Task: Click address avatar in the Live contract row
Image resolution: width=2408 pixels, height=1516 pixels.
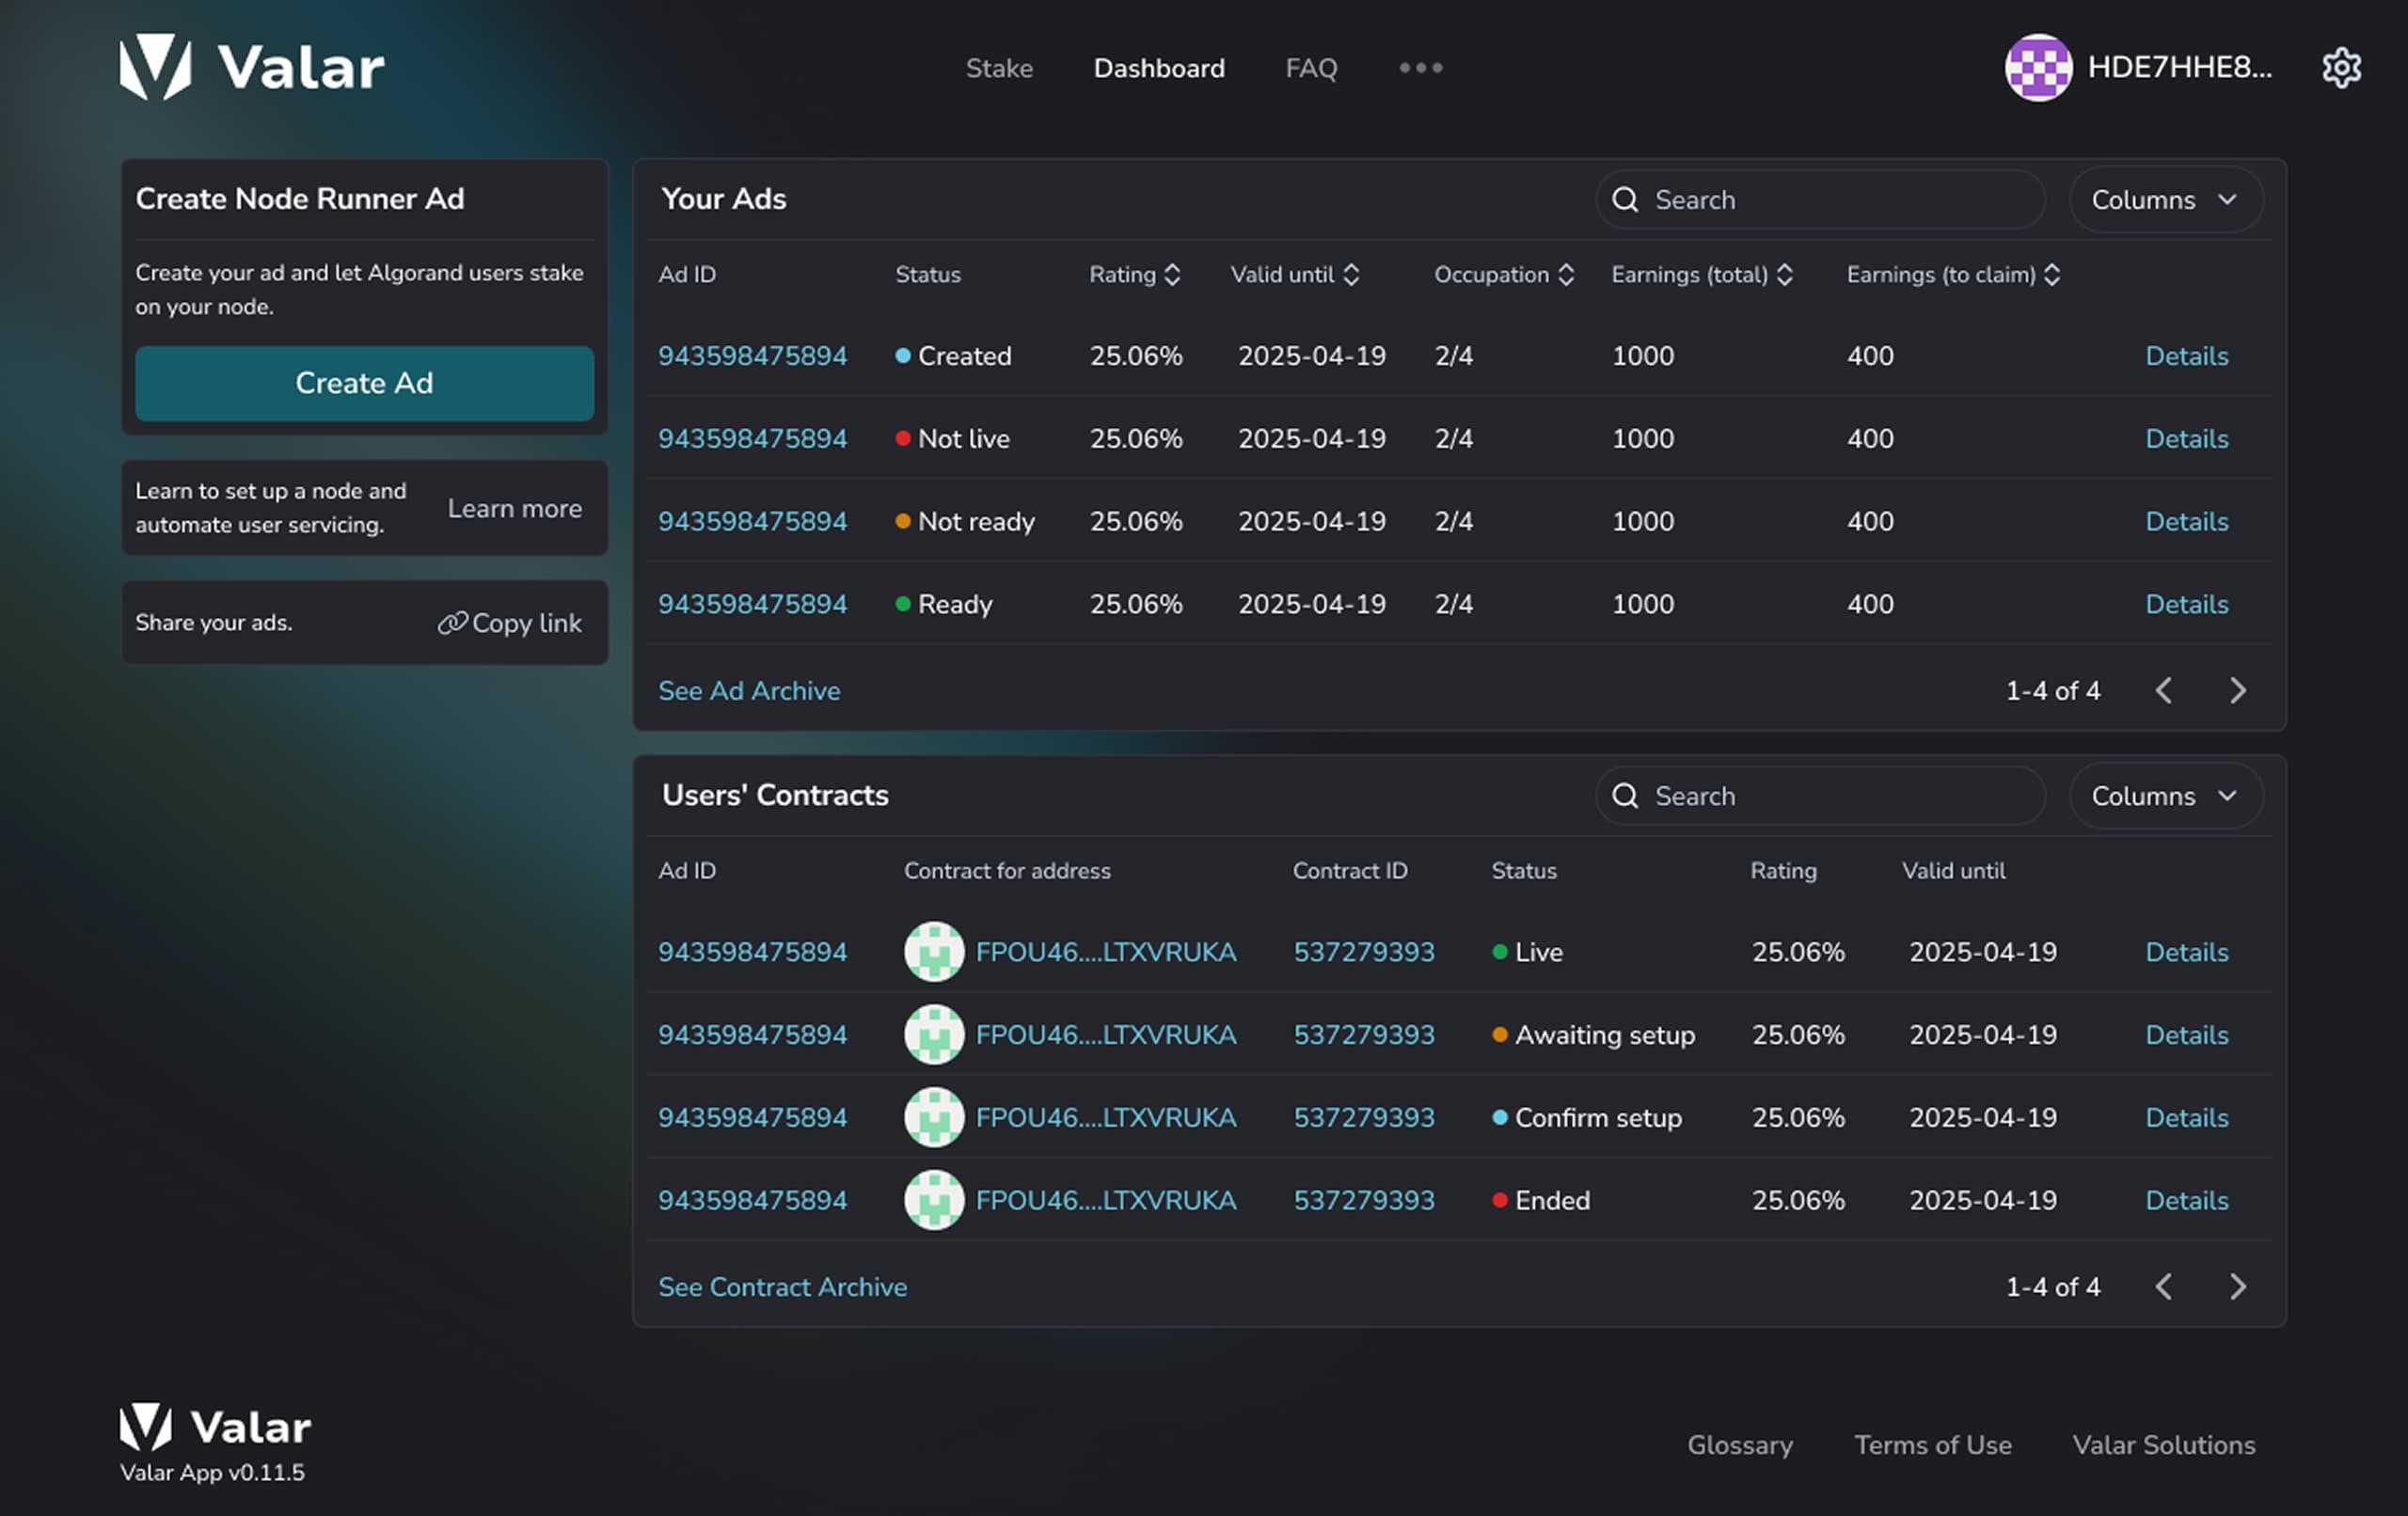Action: pyautogui.click(x=933, y=952)
